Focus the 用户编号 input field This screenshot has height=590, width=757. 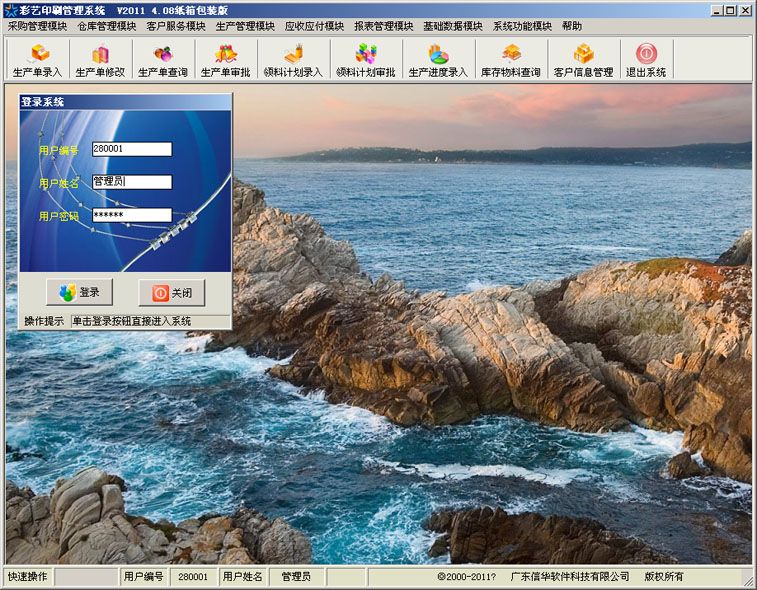pyautogui.click(x=132, y=149)
